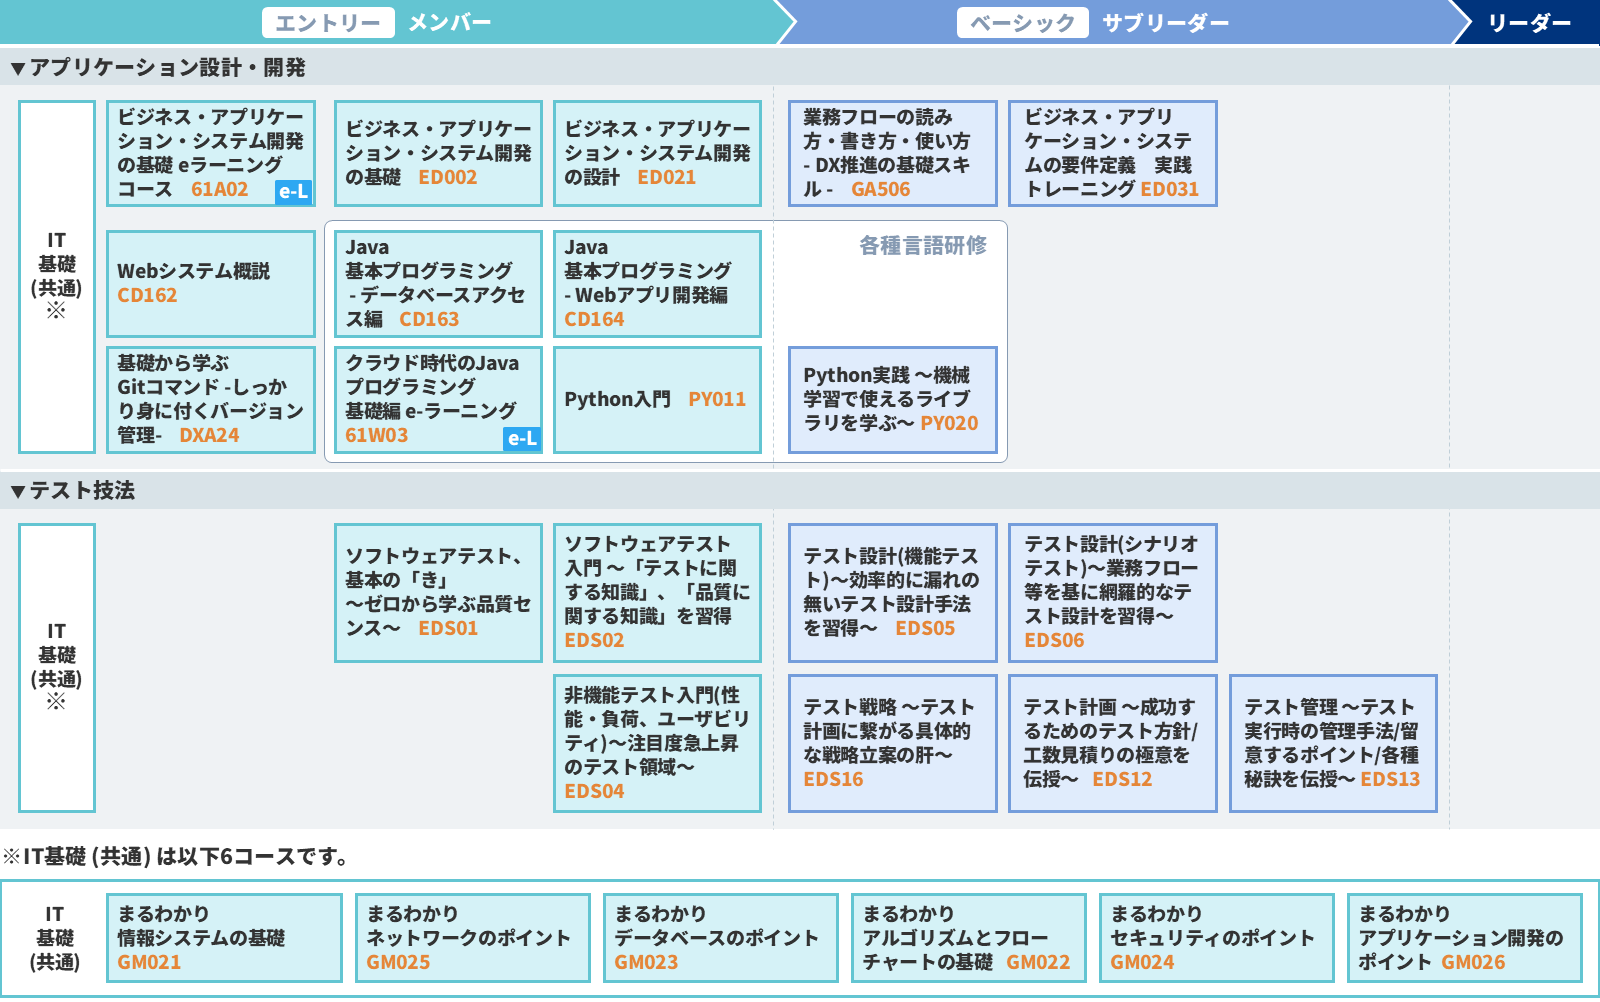
Task: Select the ベーシック level tab
Action: click(x=1022, y=23)
